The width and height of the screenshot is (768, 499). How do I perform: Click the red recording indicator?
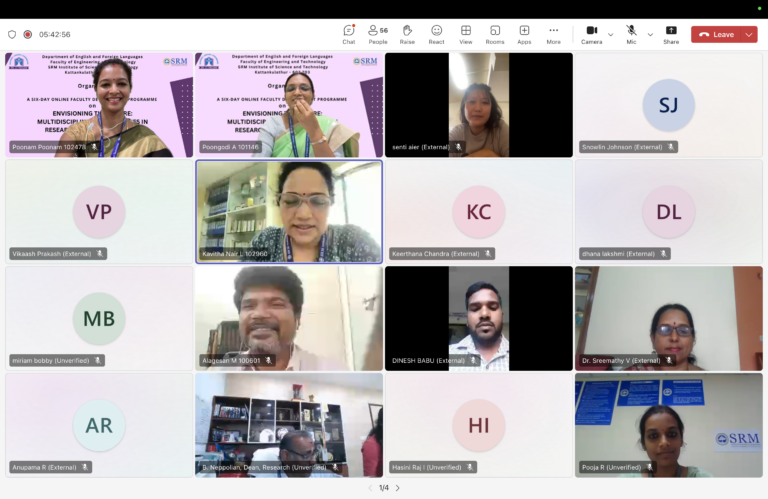click(x=28, y=34)
